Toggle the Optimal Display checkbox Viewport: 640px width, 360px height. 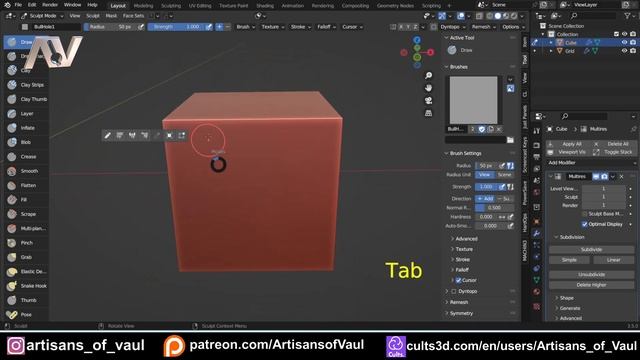[x=584, y=224]
